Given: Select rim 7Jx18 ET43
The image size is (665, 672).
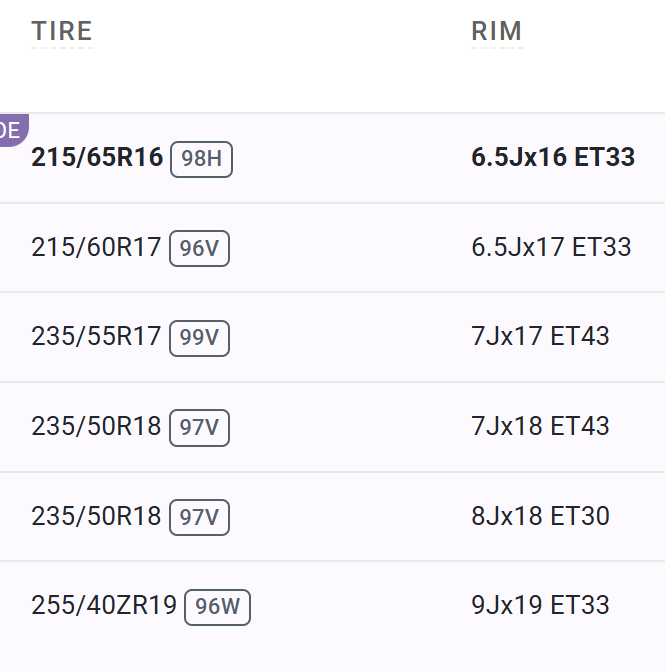Looking at the screenshot, I should [x=540, y=427].
